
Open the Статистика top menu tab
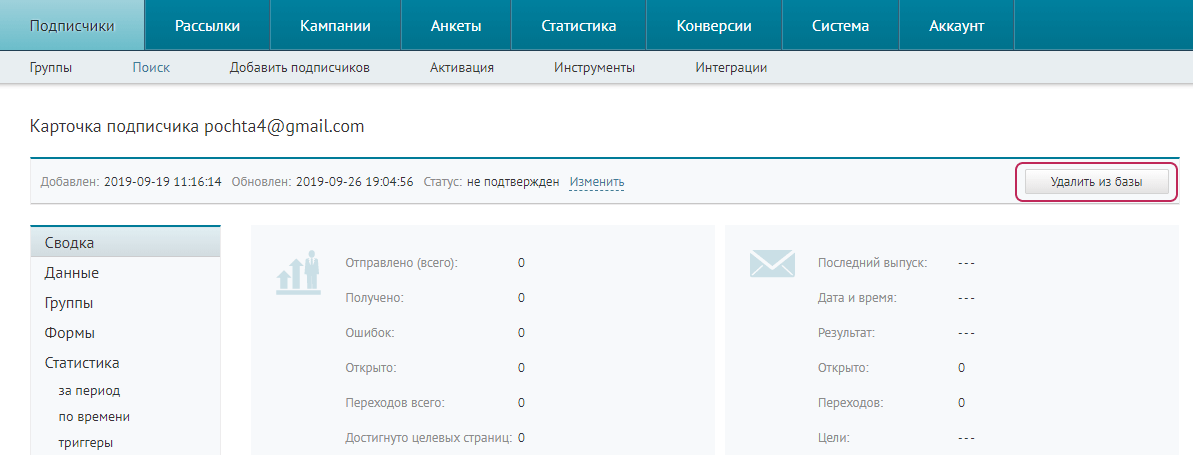click(x=578, y=25)
